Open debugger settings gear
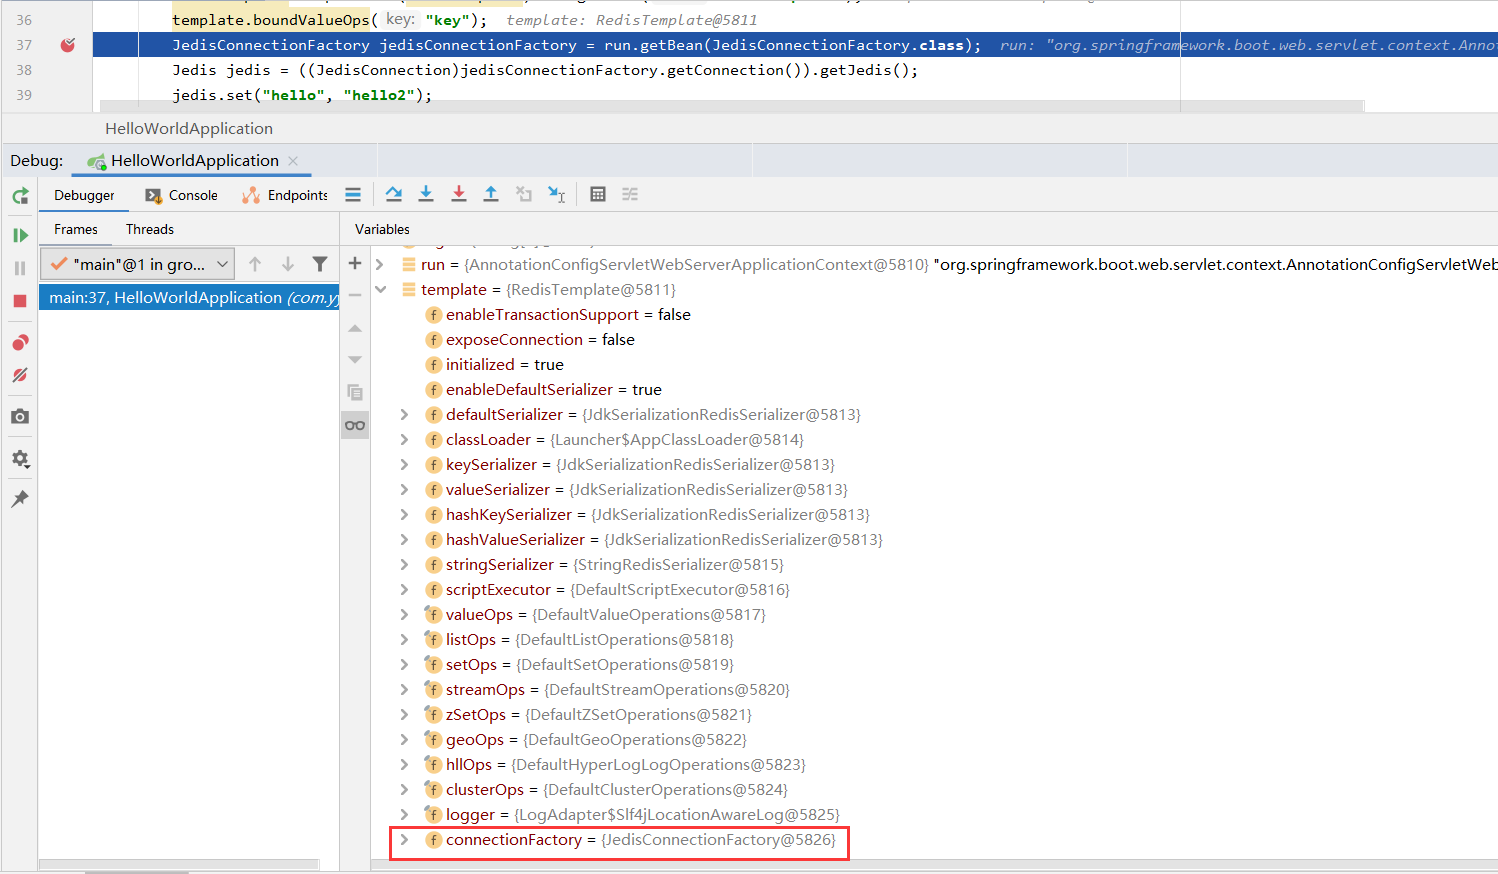1498x874 pixels. pyautogui.click(x=20, y=459)
